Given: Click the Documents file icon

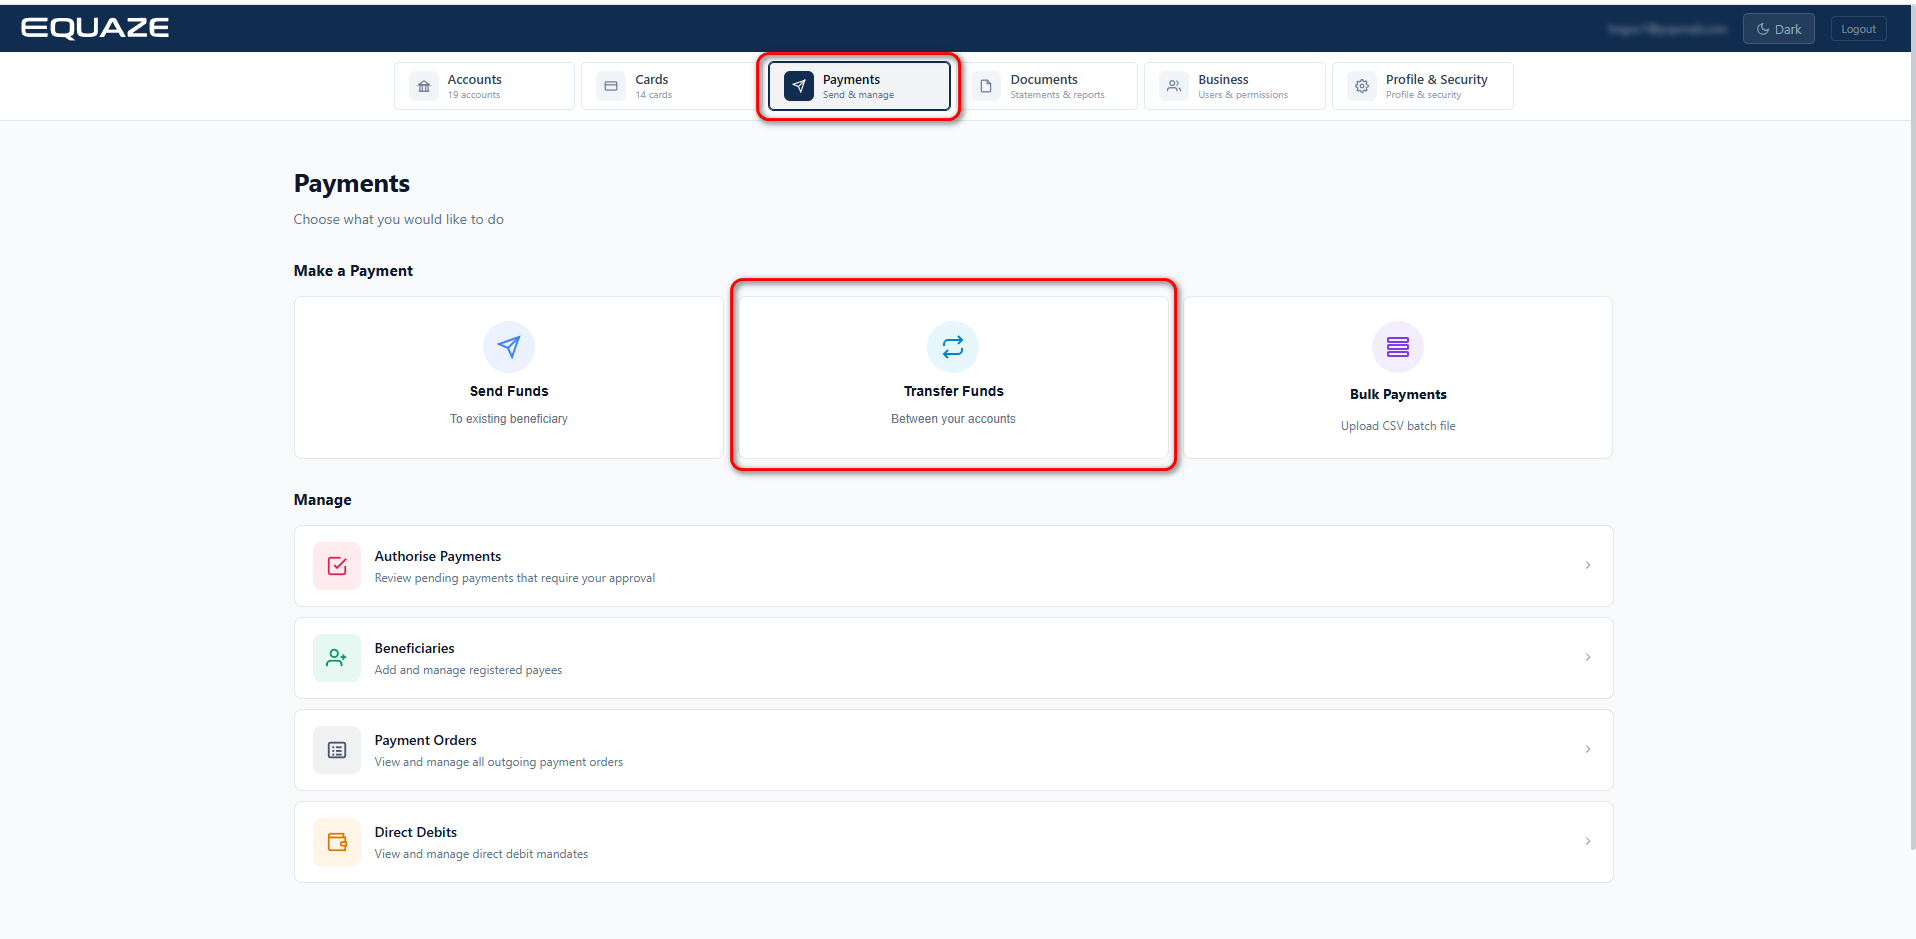Looking at the screenshot, I should [986, 86].
